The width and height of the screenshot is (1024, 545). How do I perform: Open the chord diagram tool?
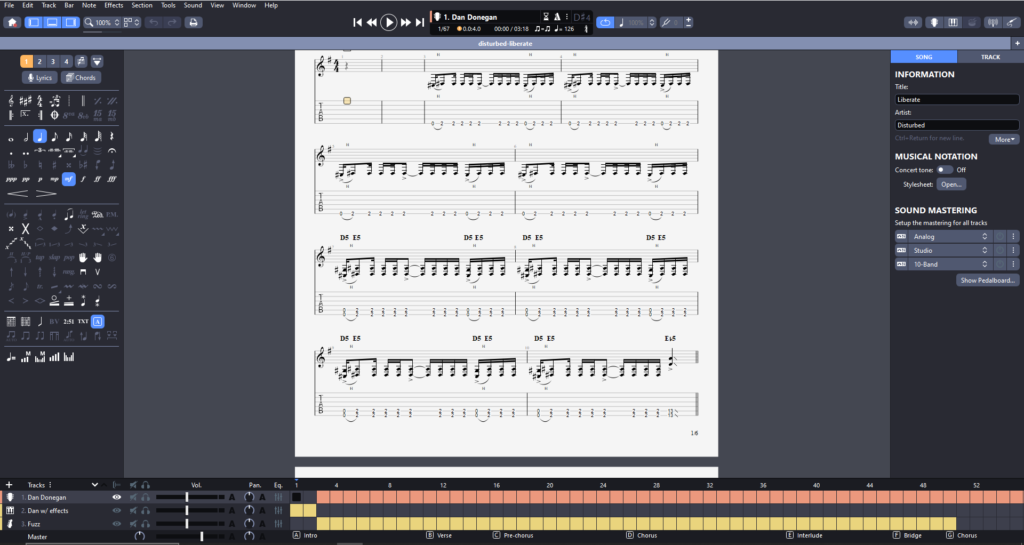pyautogui.click(x=11, y=321)
